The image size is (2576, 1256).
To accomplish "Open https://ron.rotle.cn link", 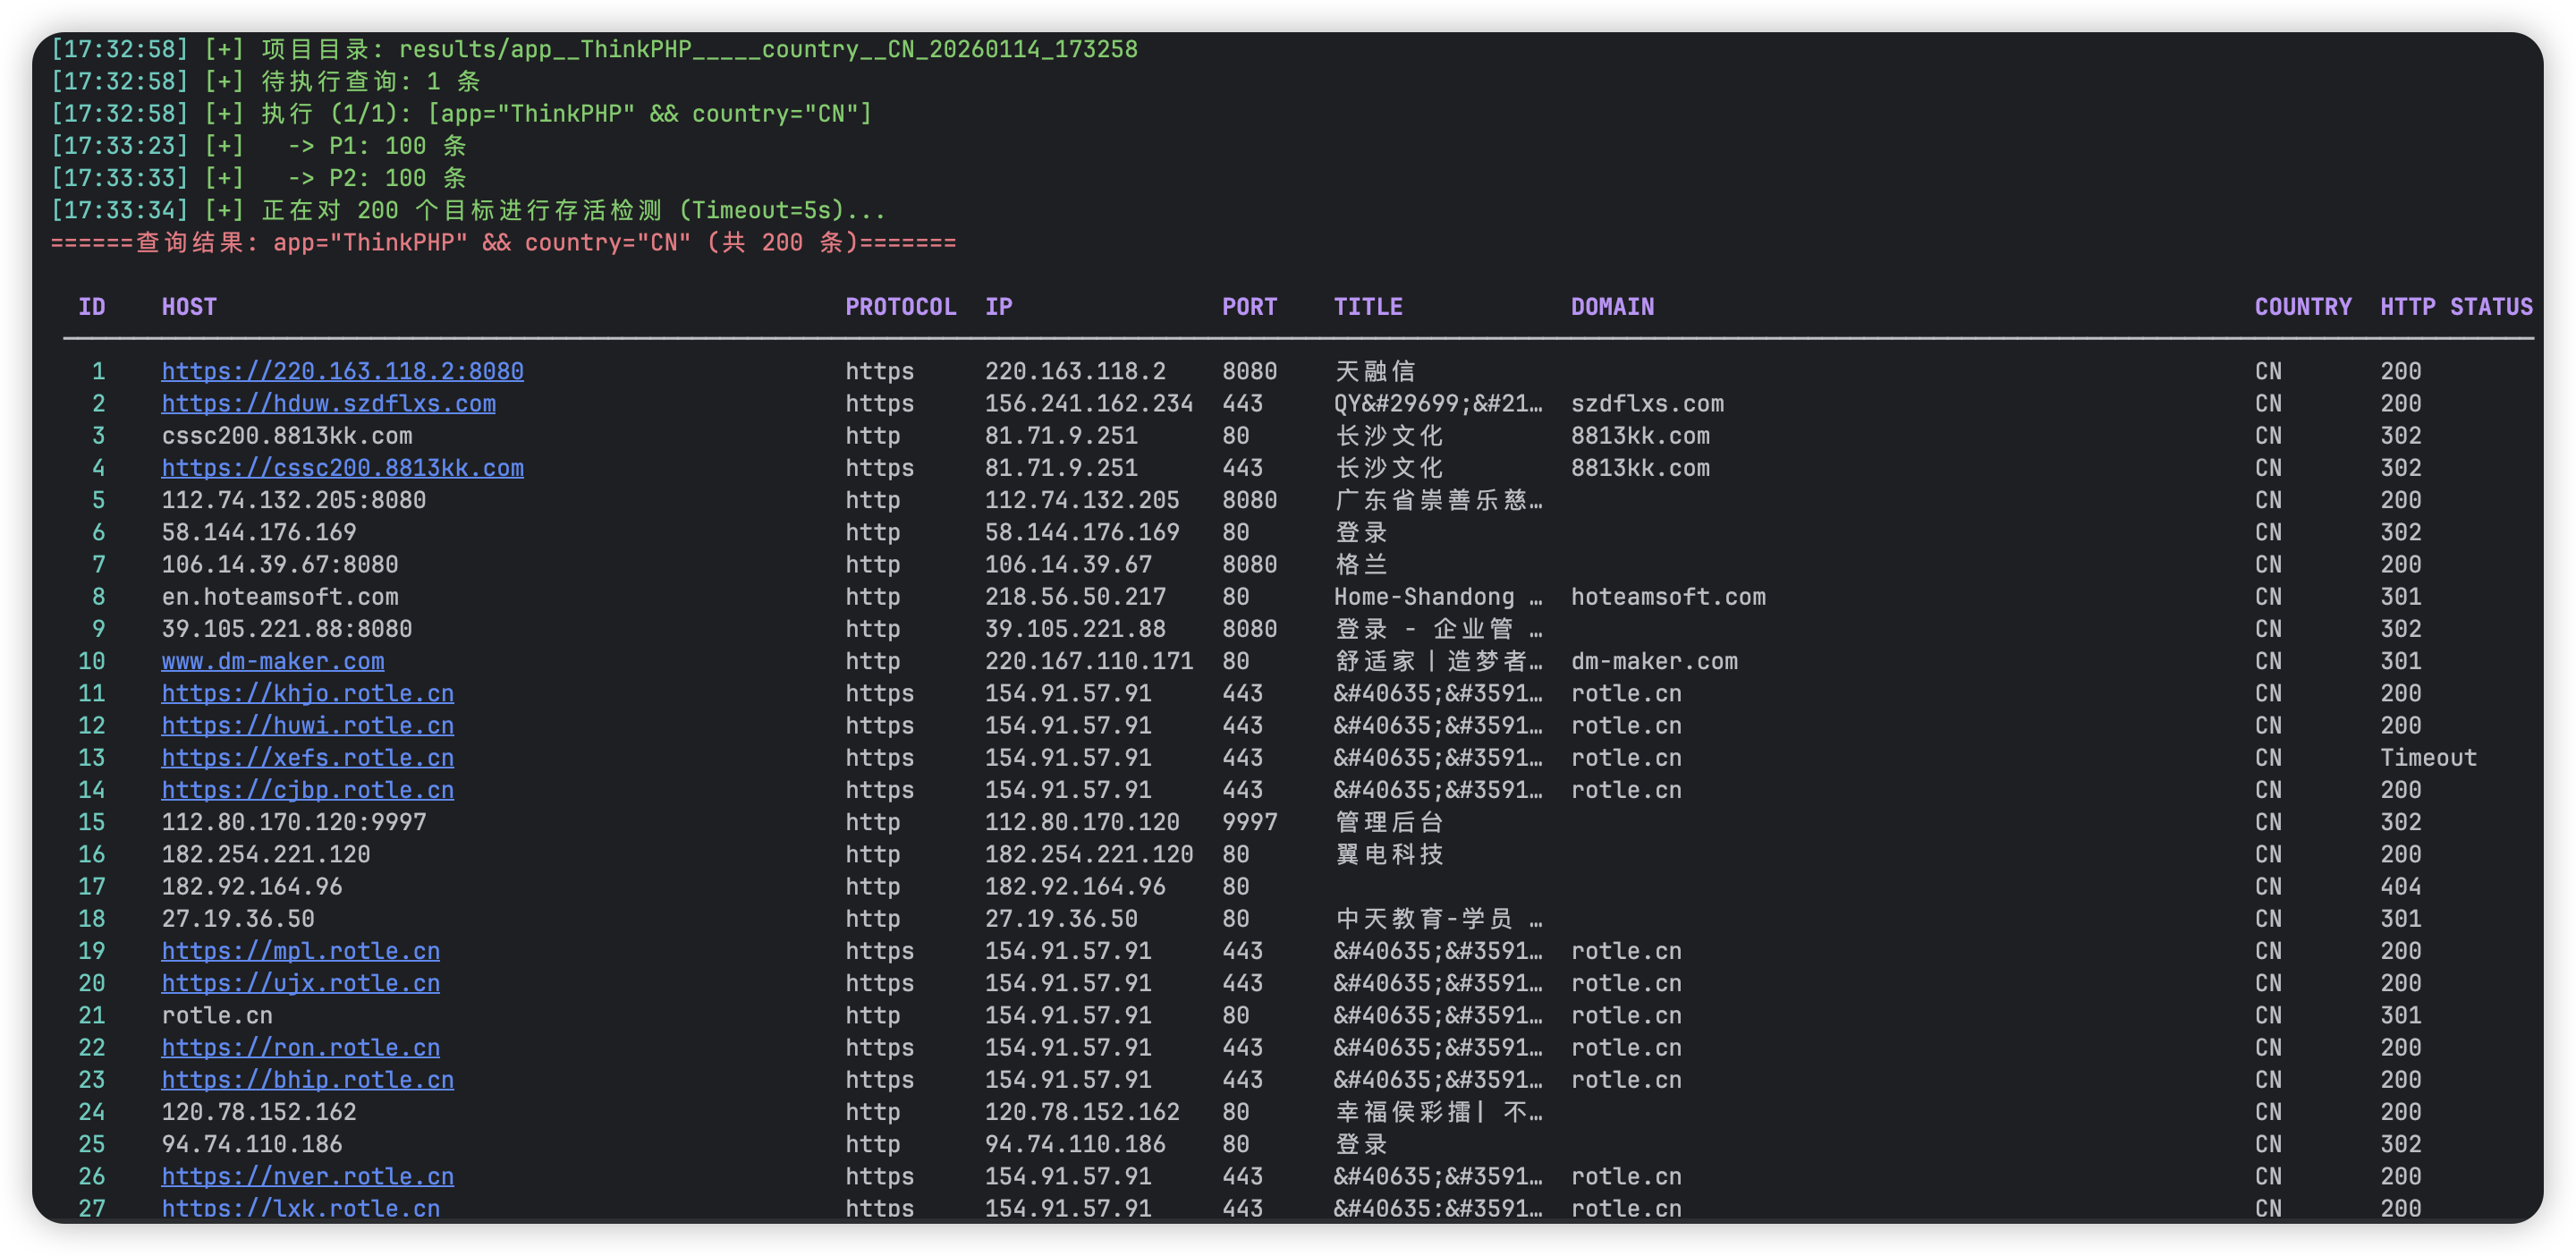I will (x=300, y=1047).
